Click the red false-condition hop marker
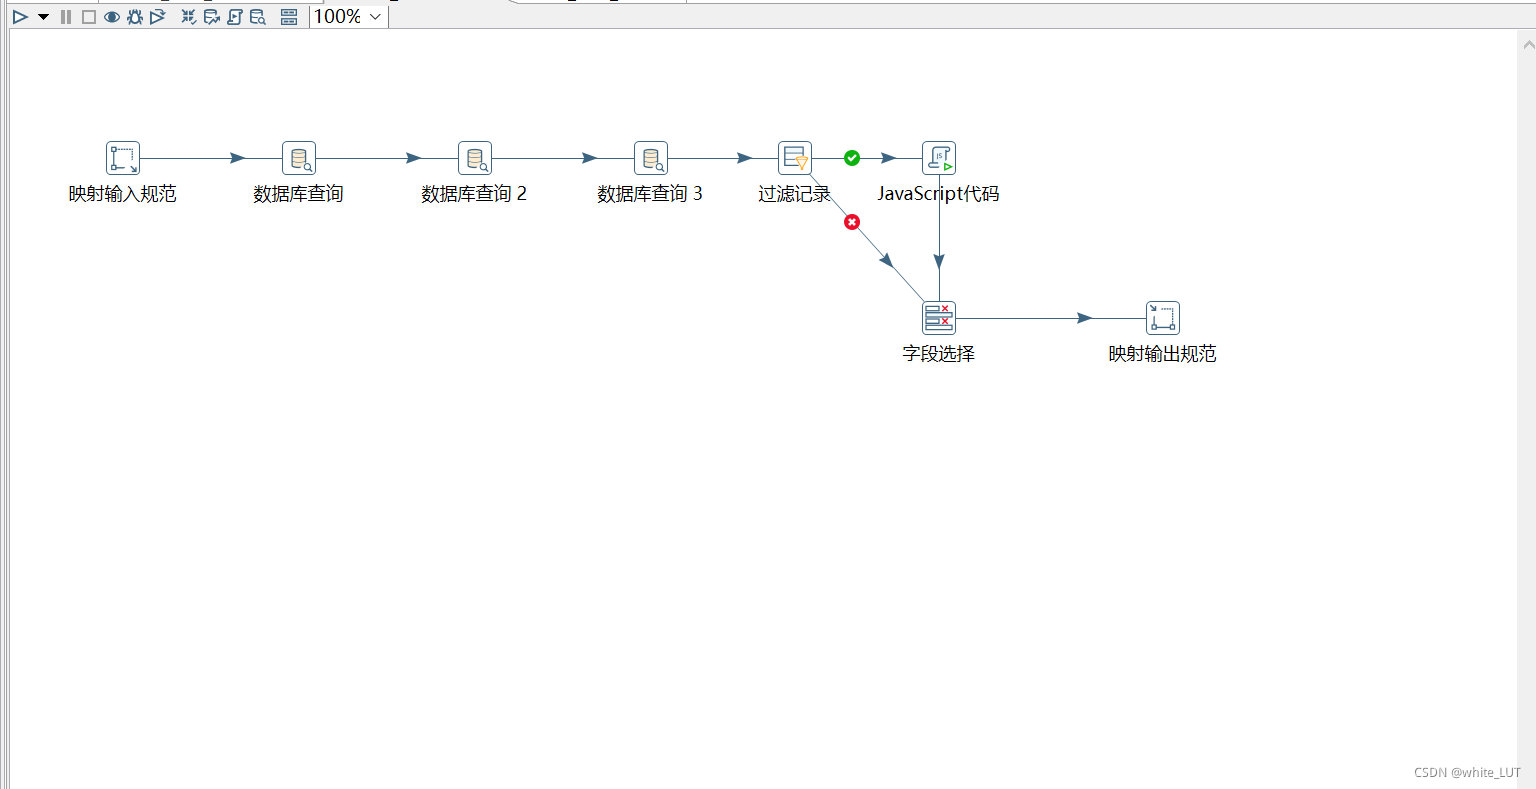Screen dimensions: 1536x789 pyautogui.click(x=852, y=222)
